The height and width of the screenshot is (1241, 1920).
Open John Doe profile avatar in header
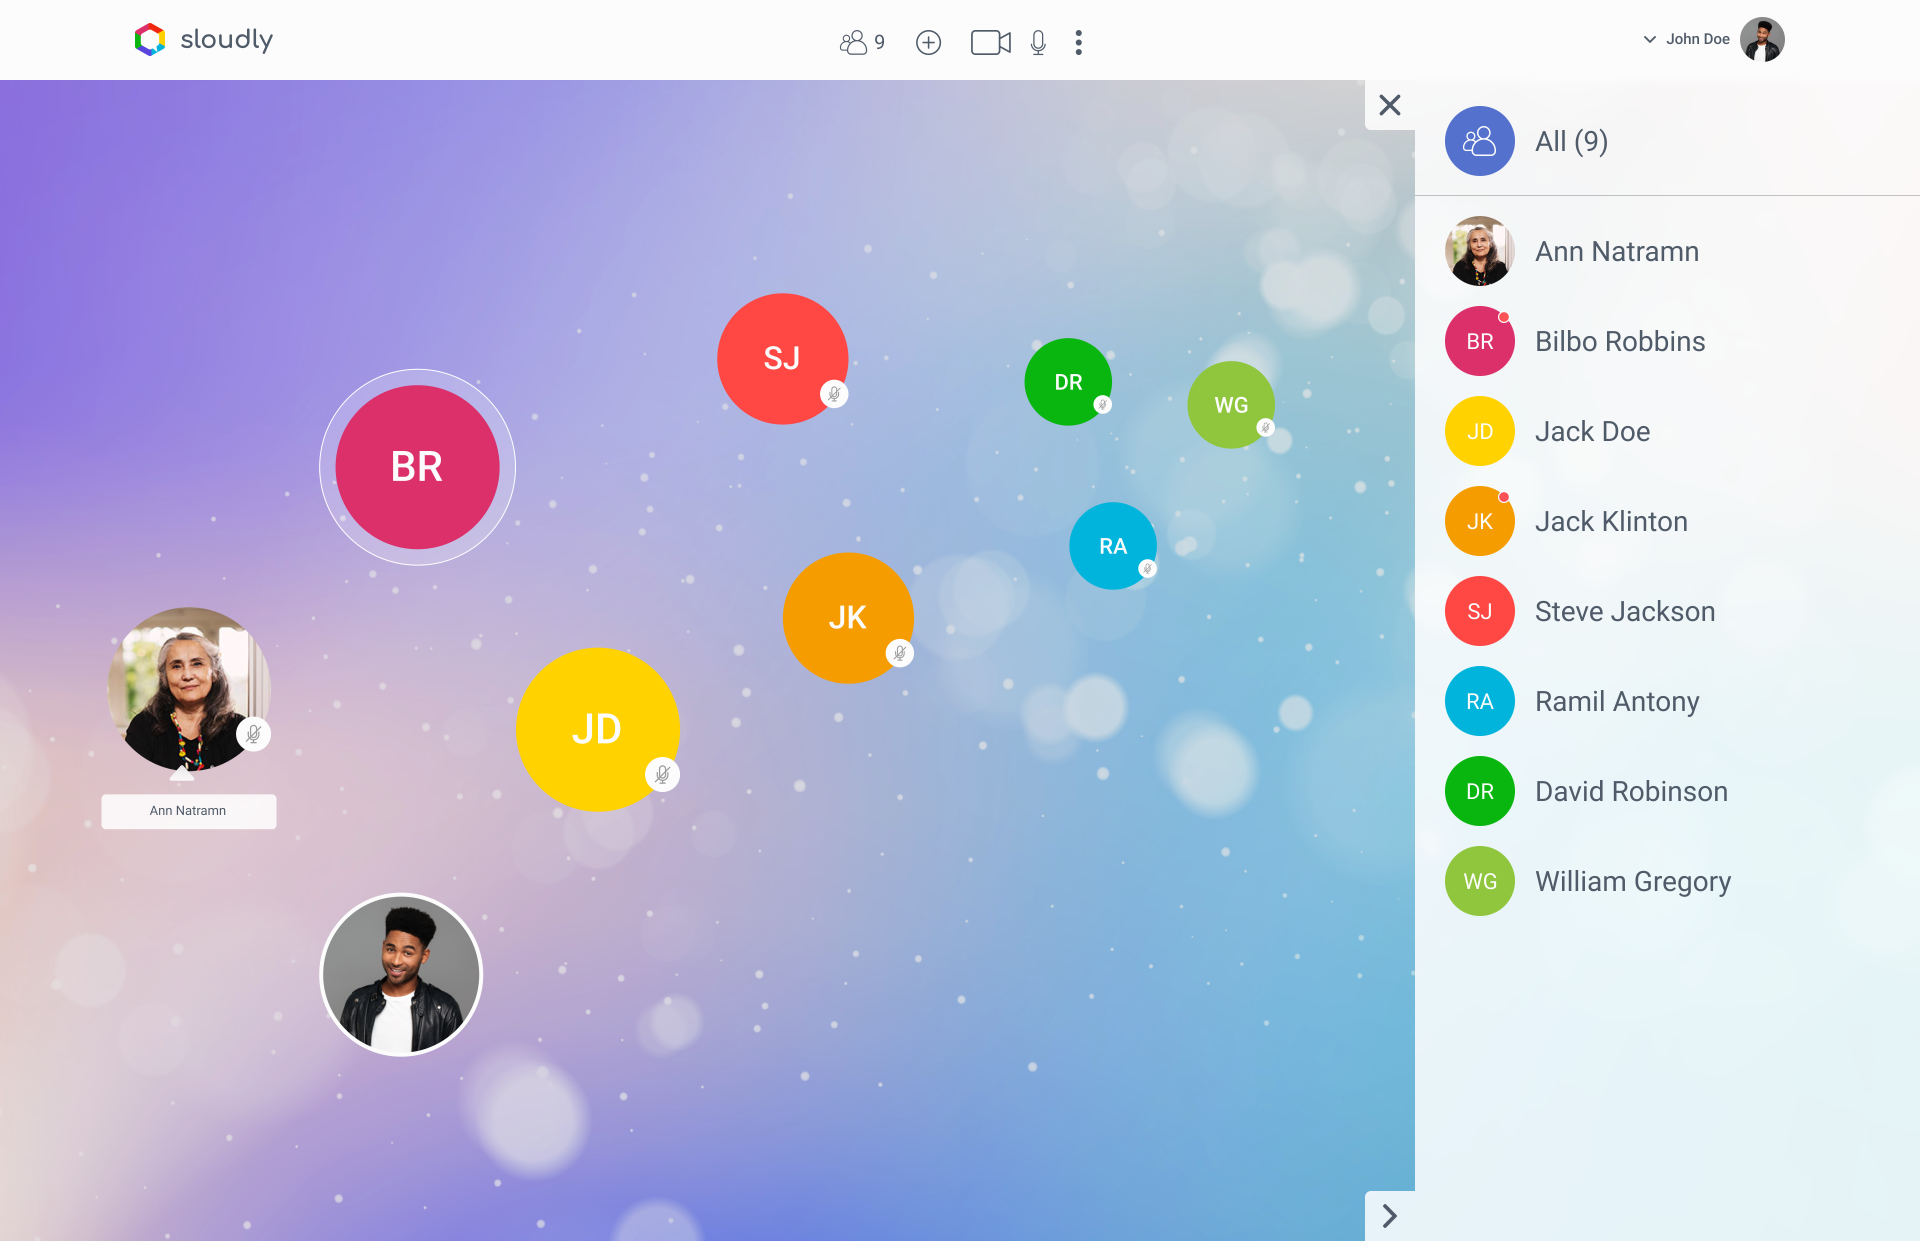click(1762, 40)
